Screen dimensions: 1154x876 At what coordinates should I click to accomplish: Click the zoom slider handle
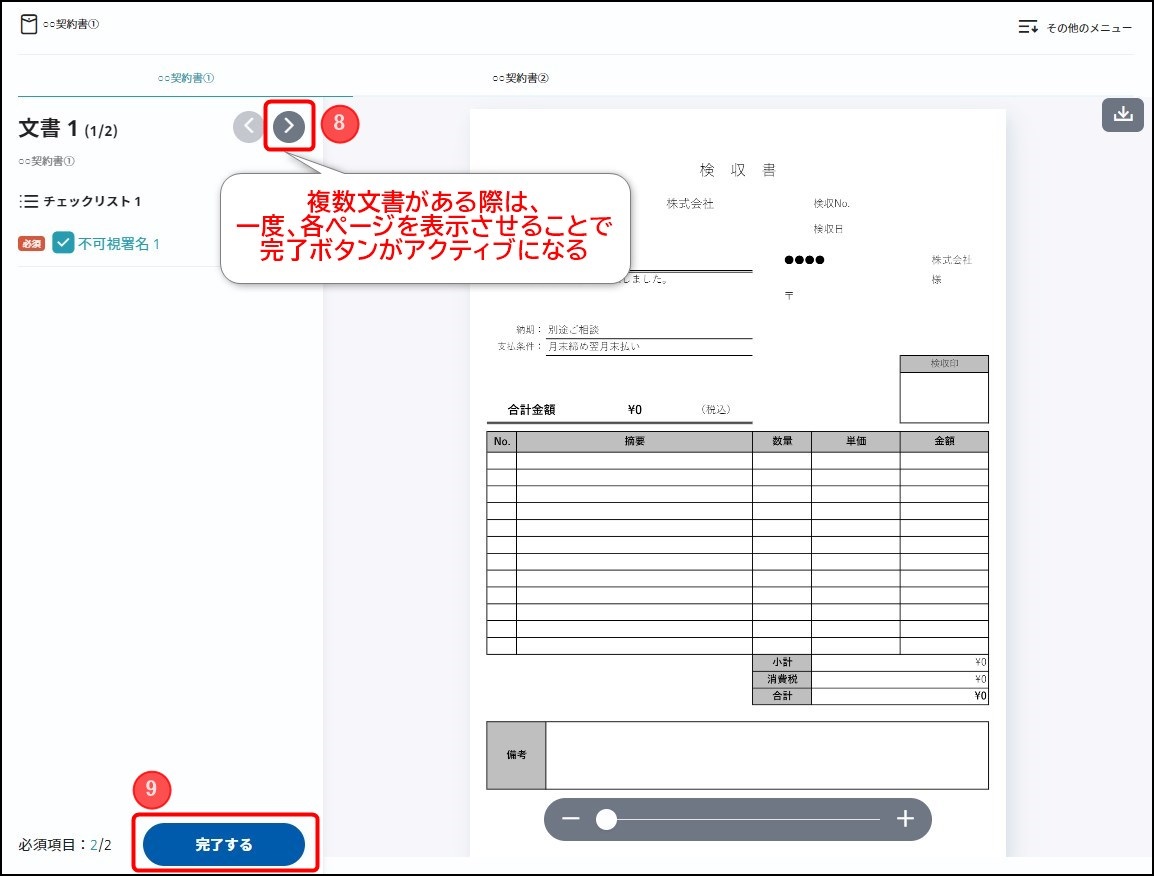pyautogui.click(x=606, y=819)
